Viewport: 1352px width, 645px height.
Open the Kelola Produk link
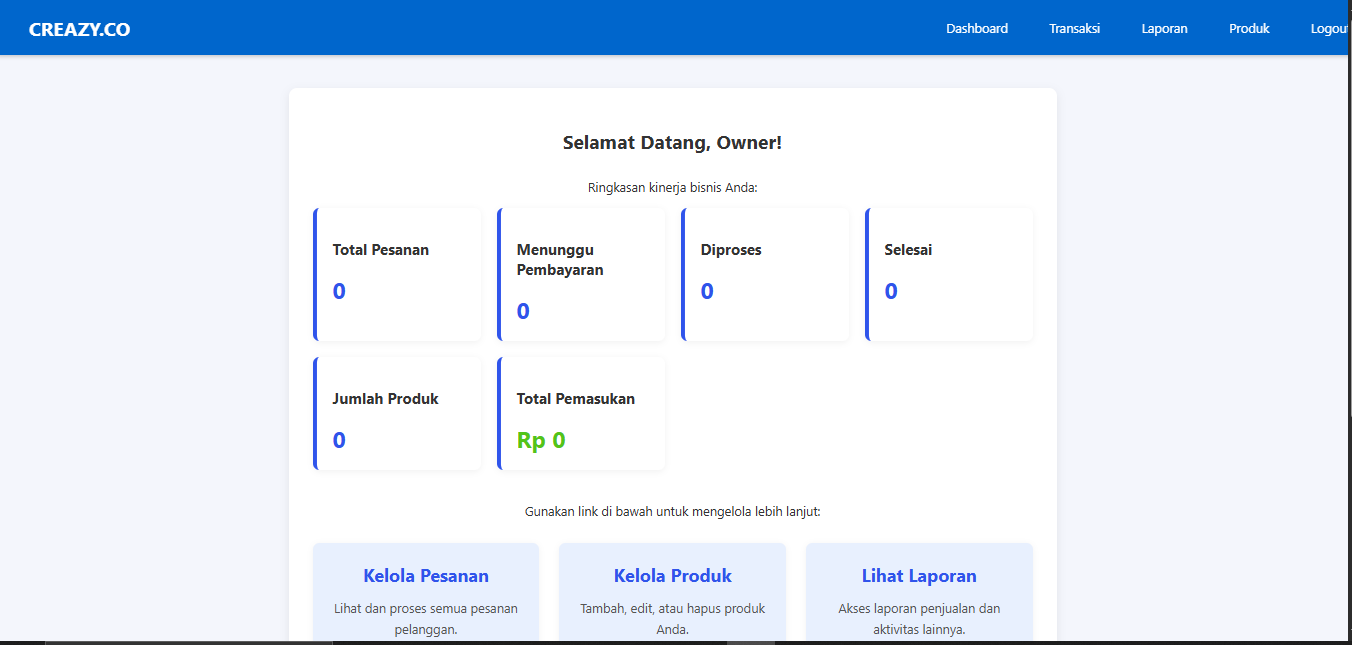pyautogui.click(x=672, y=575)
